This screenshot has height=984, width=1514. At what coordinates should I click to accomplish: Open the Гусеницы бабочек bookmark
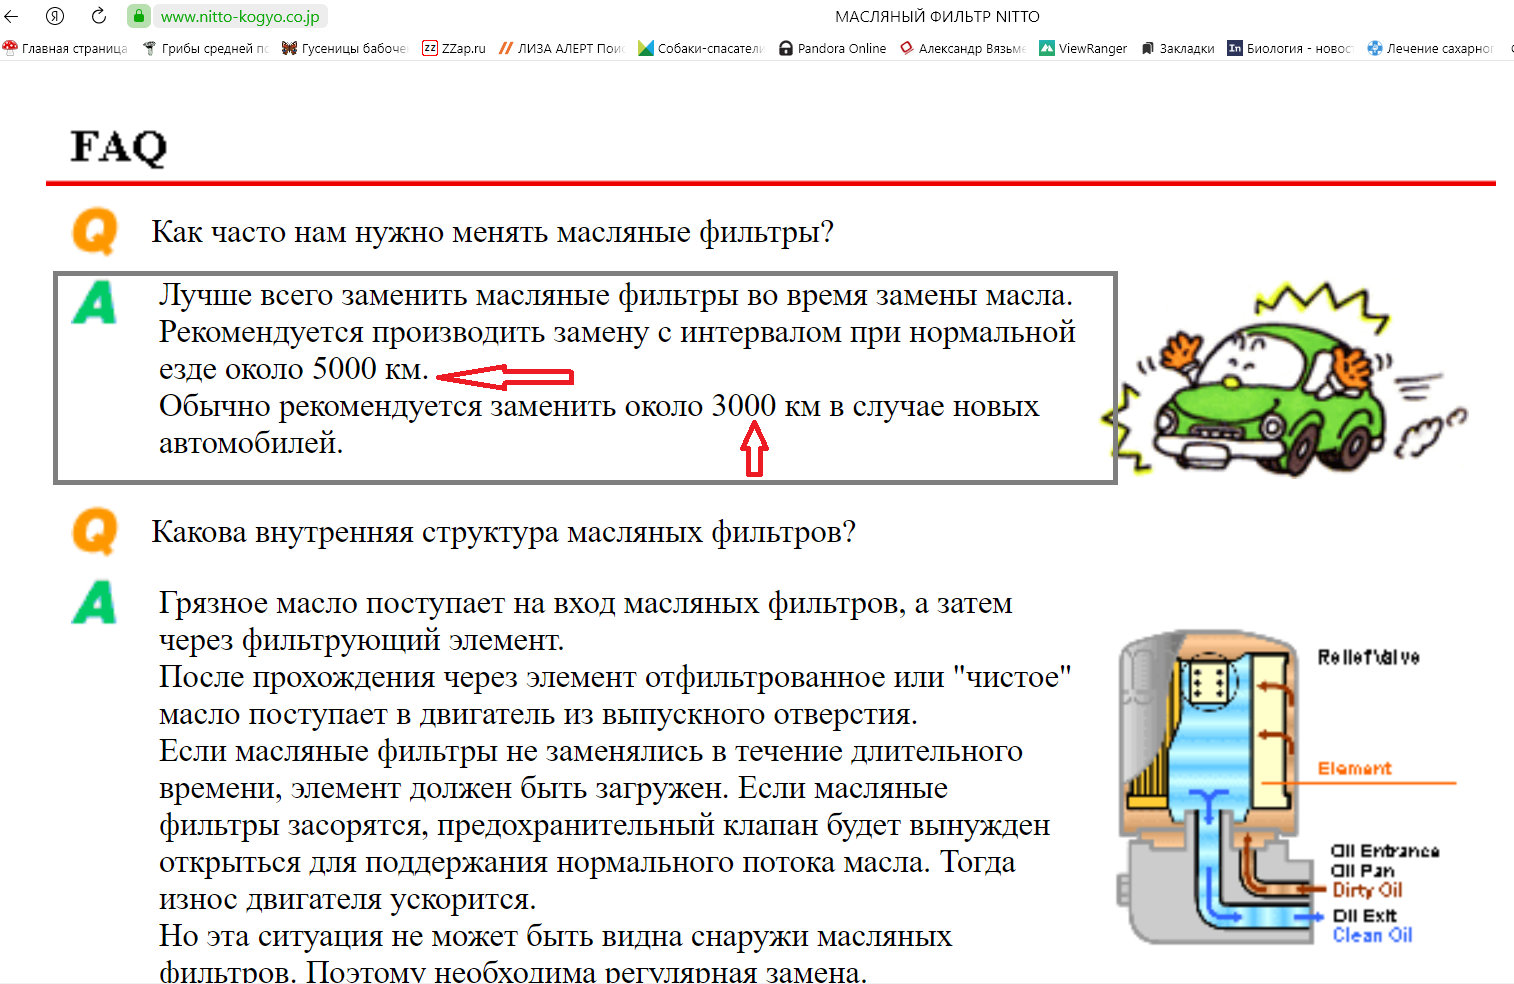click(345, 48)
